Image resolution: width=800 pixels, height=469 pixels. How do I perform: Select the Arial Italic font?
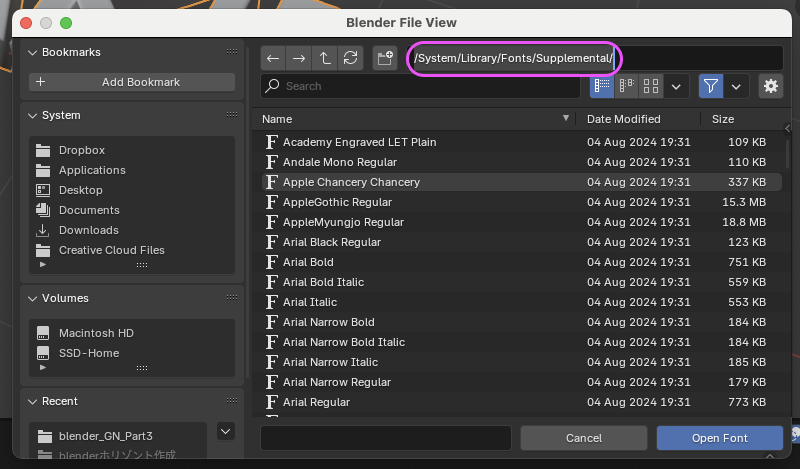(x=521, y=302)
